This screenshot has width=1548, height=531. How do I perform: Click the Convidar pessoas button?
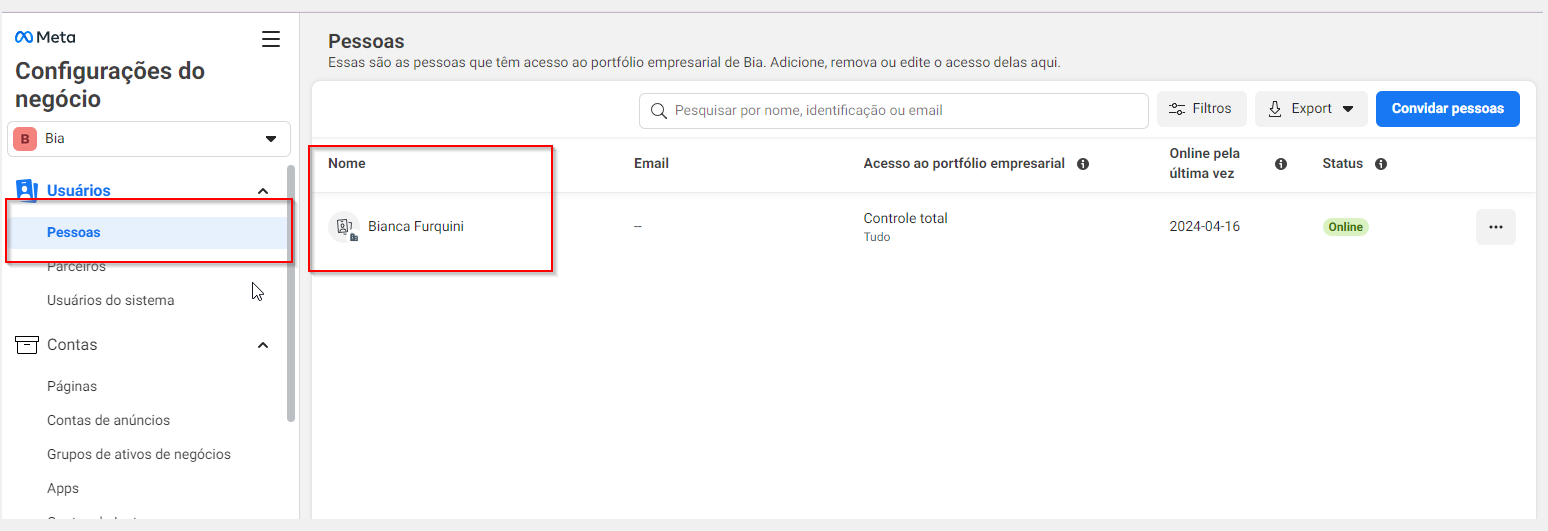pos(1447,109)
